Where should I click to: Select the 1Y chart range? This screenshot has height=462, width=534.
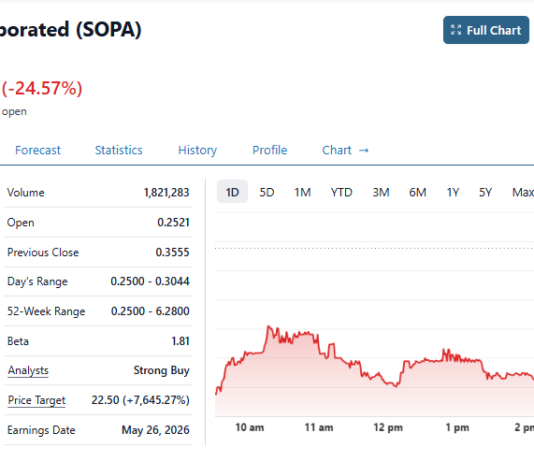[x=453, y=192]
